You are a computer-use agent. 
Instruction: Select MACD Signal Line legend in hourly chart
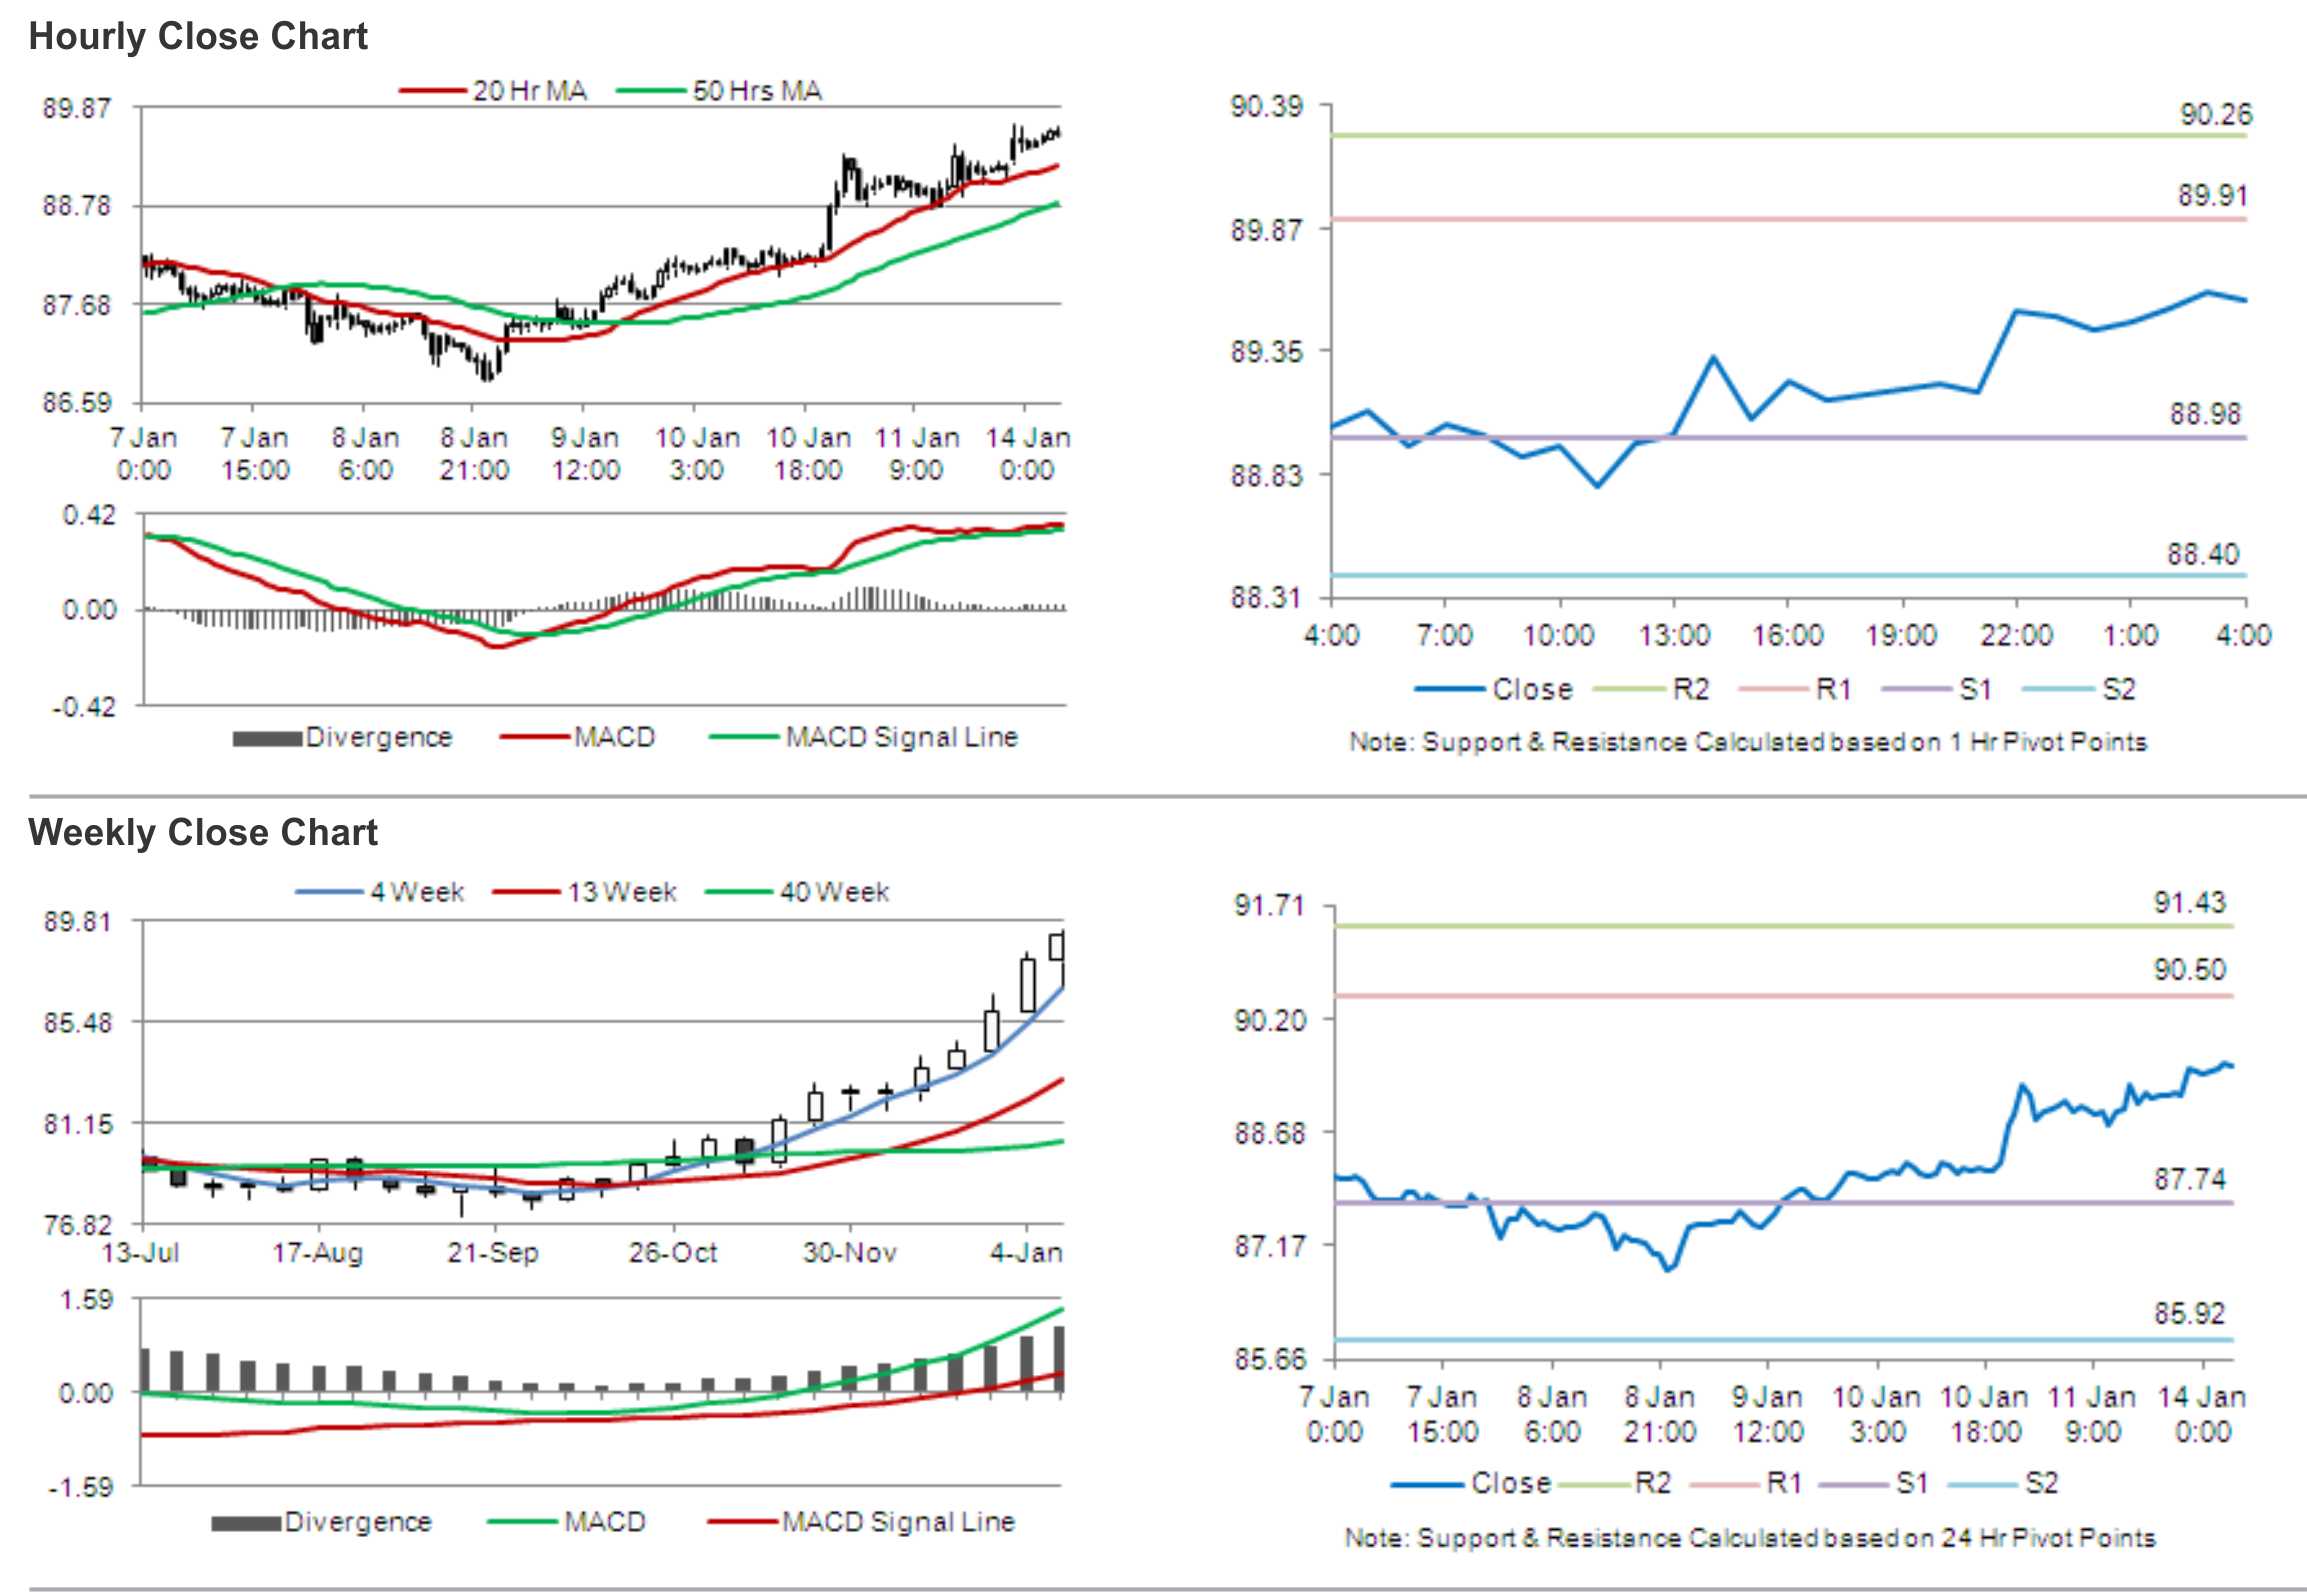(863, 737)
